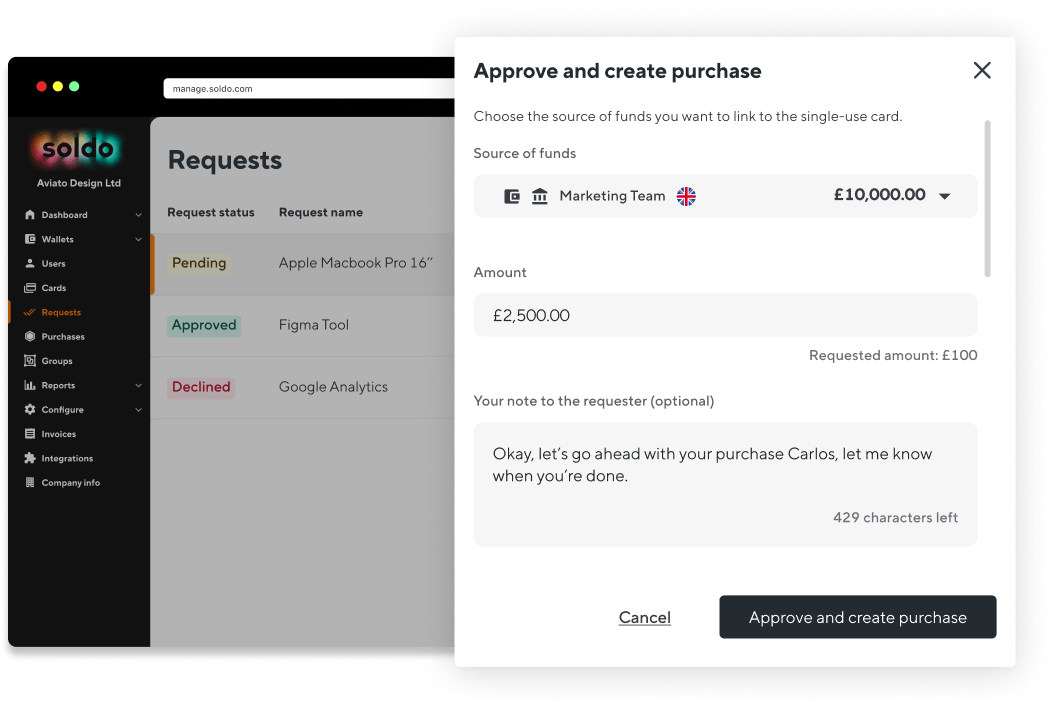Open the Cards icon in sidebar

click(30, 287)
